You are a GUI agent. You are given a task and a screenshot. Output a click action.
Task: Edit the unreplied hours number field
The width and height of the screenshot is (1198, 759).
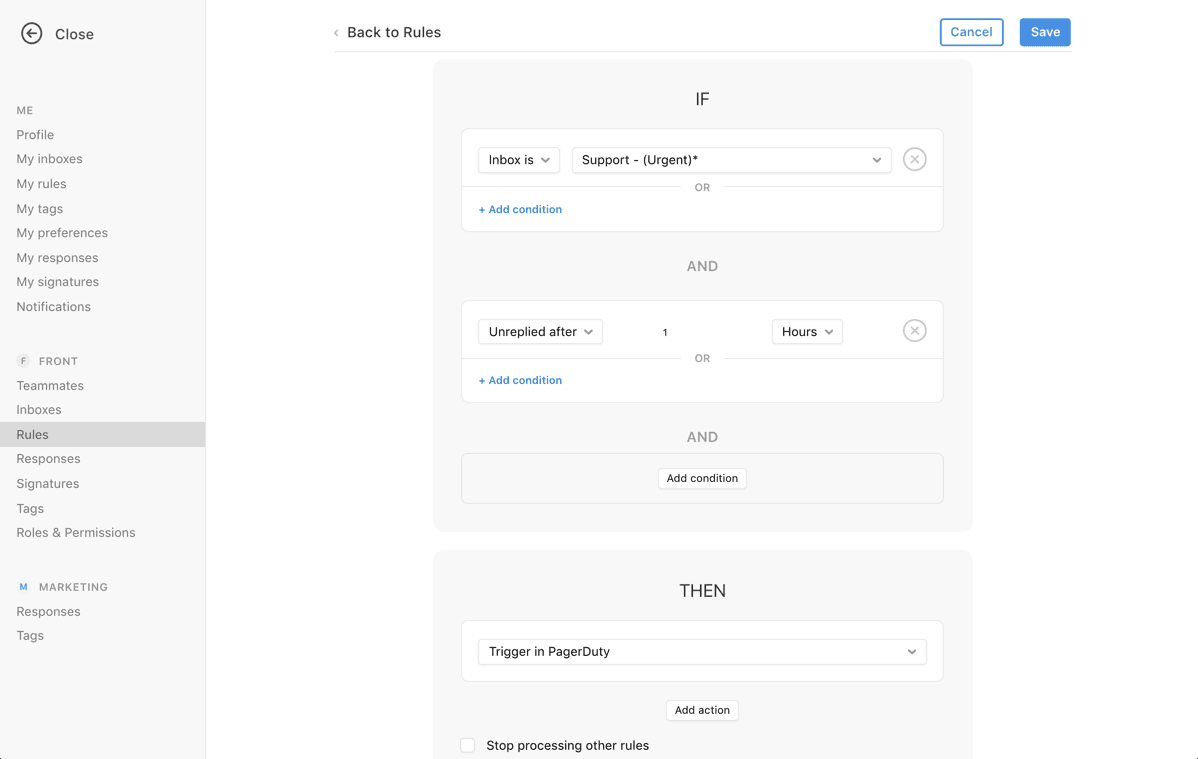(x=665, y=332)
